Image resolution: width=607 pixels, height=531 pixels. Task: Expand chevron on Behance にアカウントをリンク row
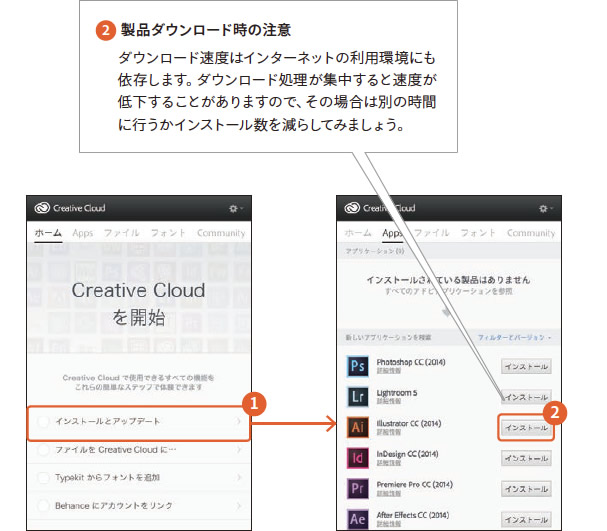239,505
